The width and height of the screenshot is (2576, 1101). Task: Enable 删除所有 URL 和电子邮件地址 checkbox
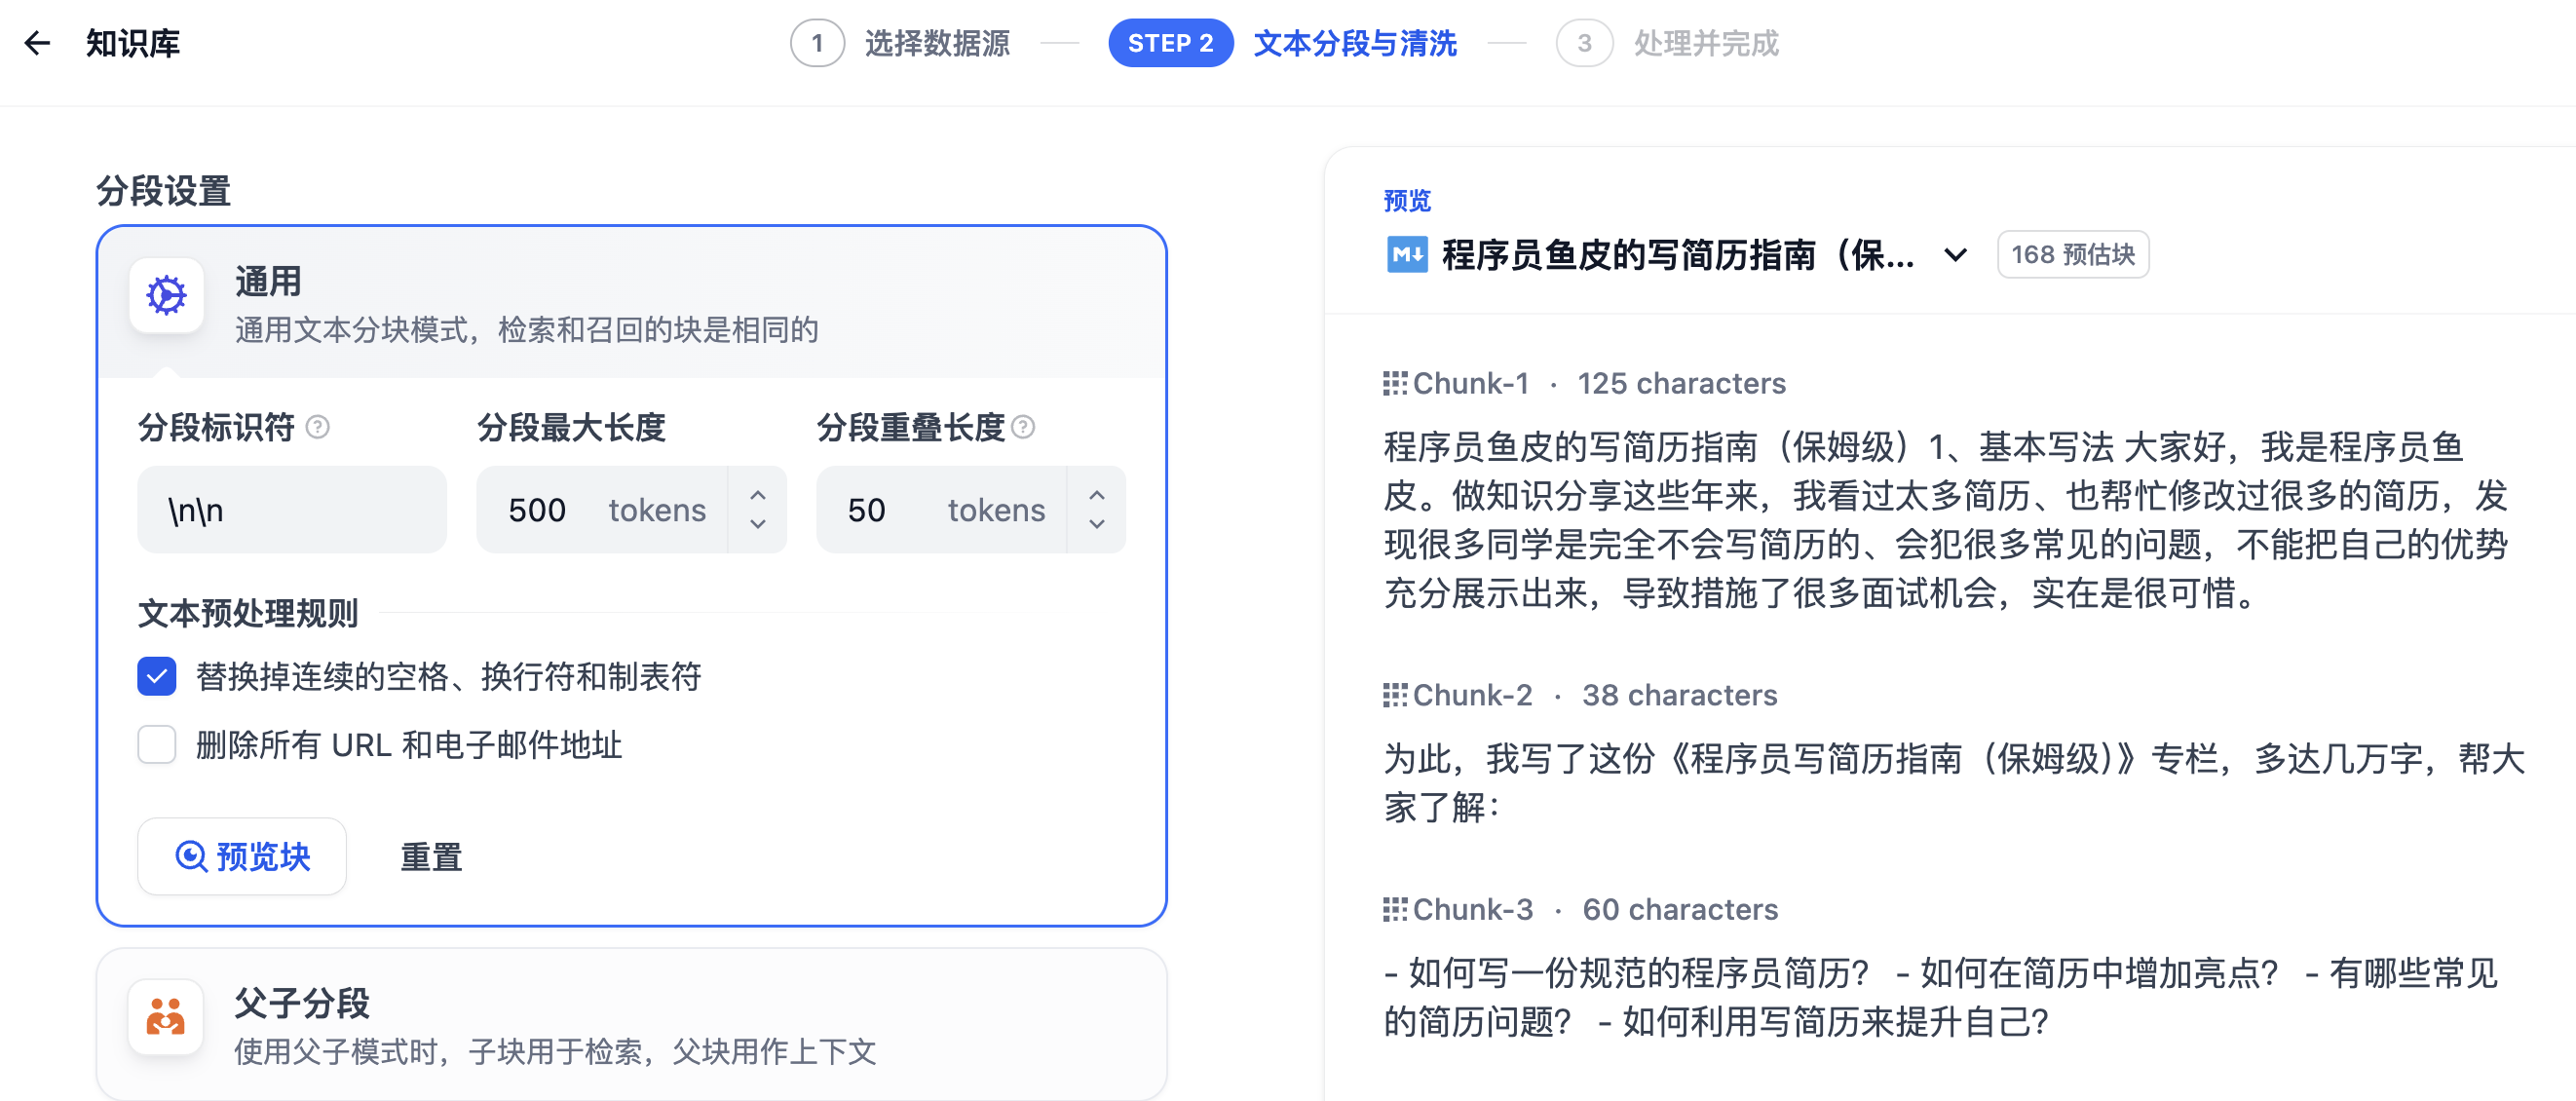157,744
